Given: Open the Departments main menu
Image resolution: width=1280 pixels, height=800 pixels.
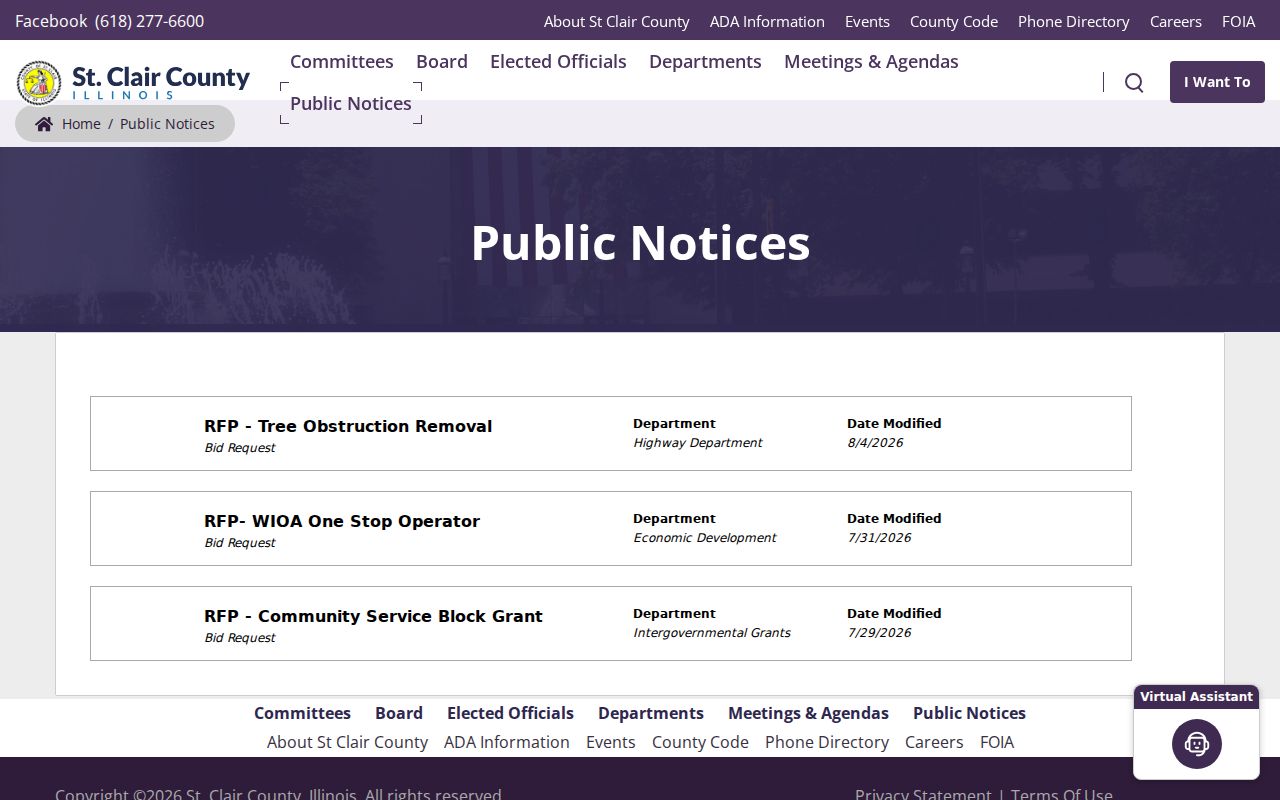Looking at the screenshot, I should pos(705,61).
